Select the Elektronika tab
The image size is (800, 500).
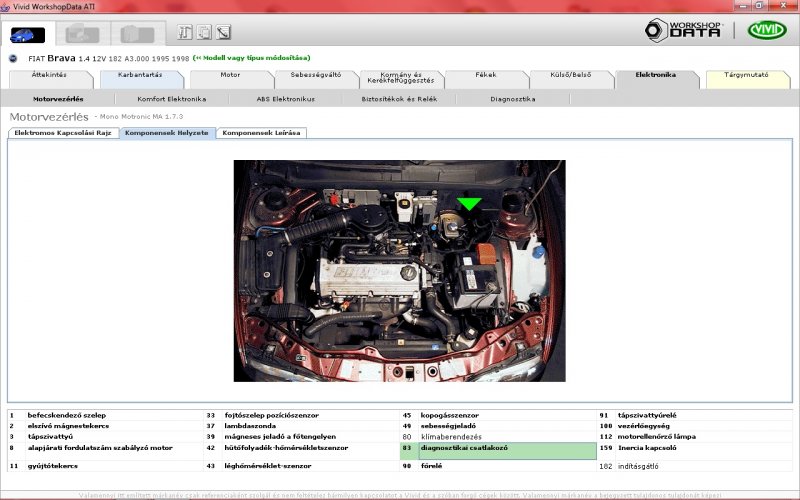point(656,79)
